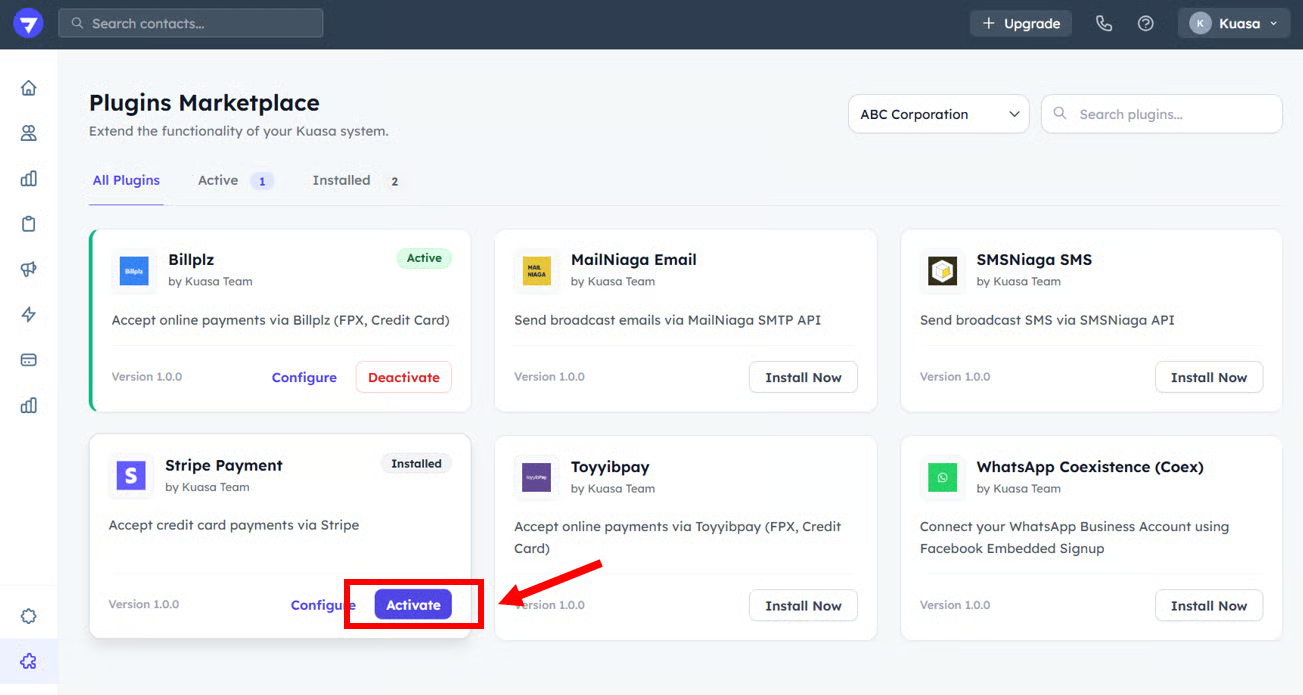Image resolution: width=1303 pixels, height=695 pixels.
Task: Deactivate the Billplz plugin
Action: (403, 377)
